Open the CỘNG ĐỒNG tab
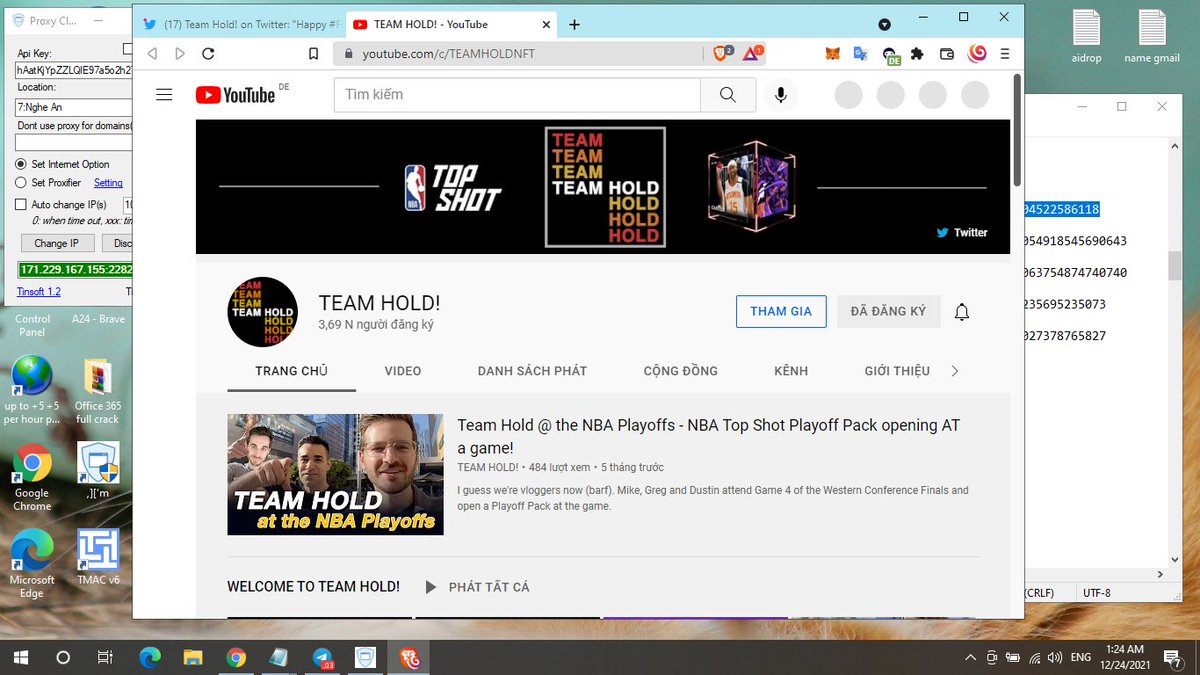Viewport: 1200px width, 675px height. coord(681,371)
